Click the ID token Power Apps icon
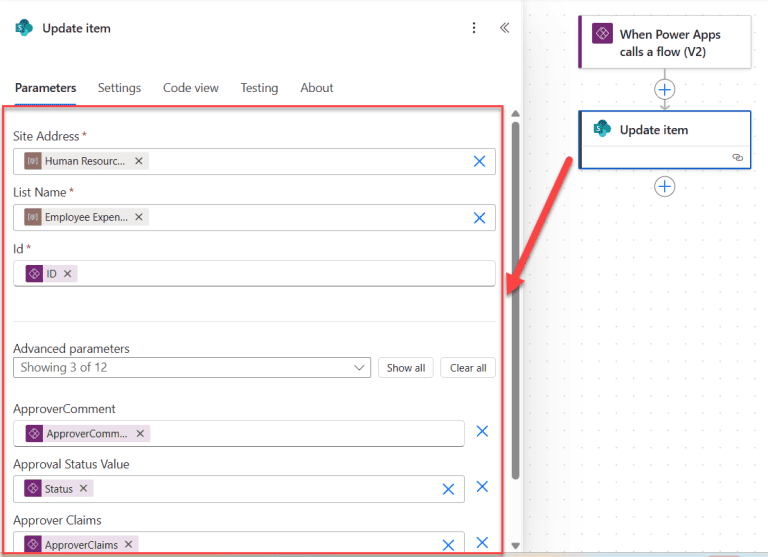The image size is (768, 557). (34, 273)
